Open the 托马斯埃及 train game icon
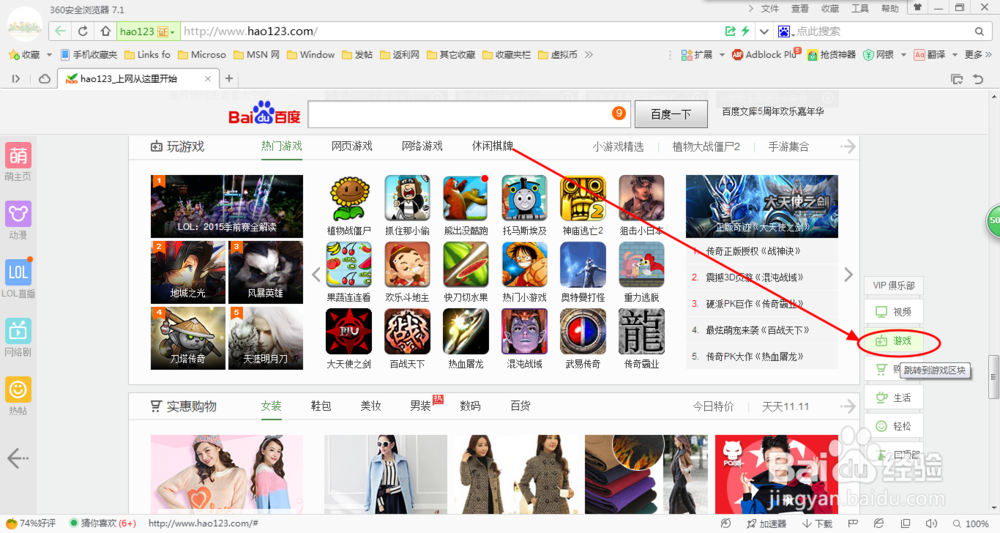Viewport: 1000px width, 533px height. click(524, 199)
